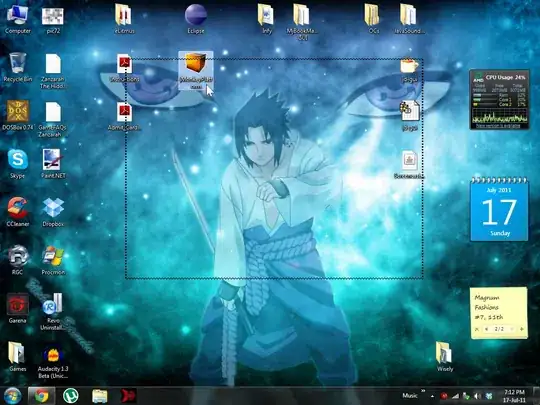Select the Procmon desktop shortcut
This screenshot has width=540, height=405.
click(x=53, y=260)
